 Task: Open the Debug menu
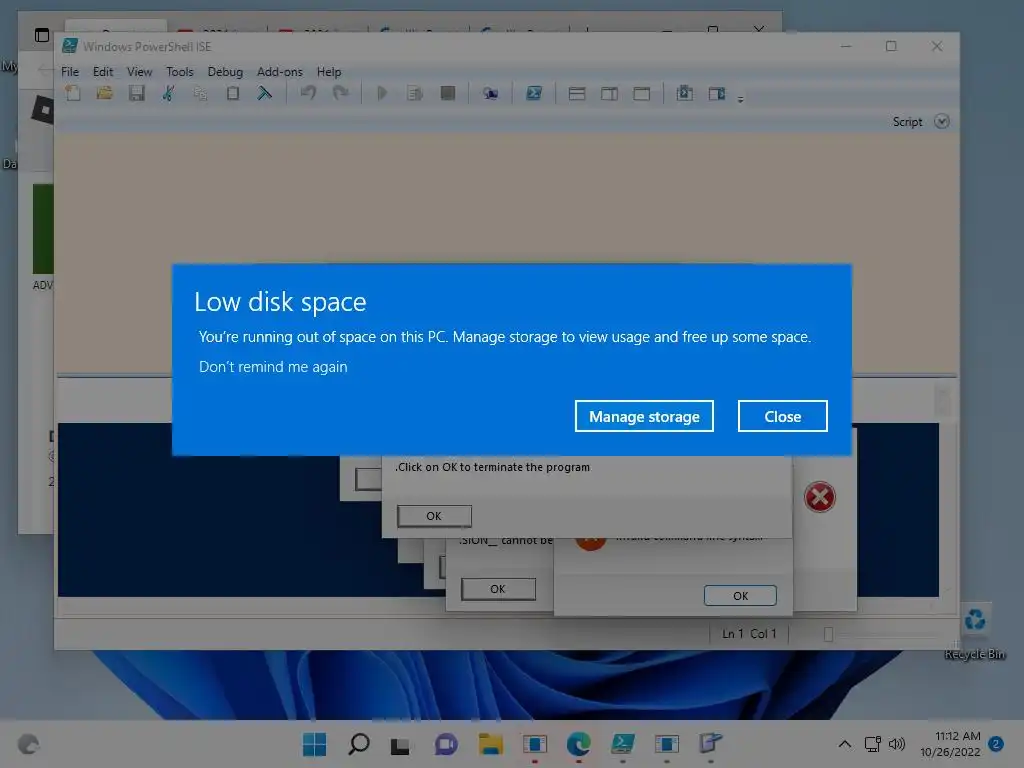[225, 72]
